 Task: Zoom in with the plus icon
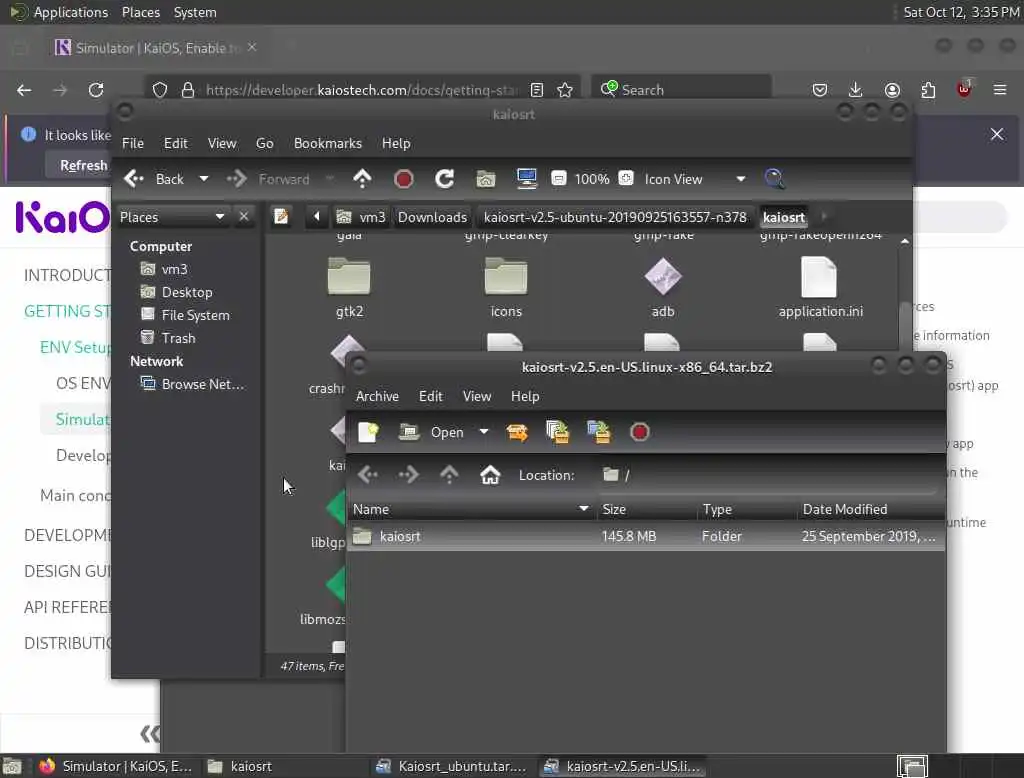(x=626, y=178)
